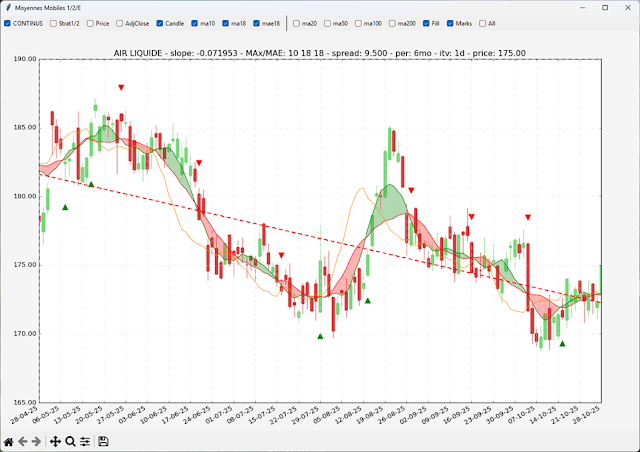Go forward to next view arrow
Image resolution: width=640 pixels, height=452 pixels.
tap(38, 441)
